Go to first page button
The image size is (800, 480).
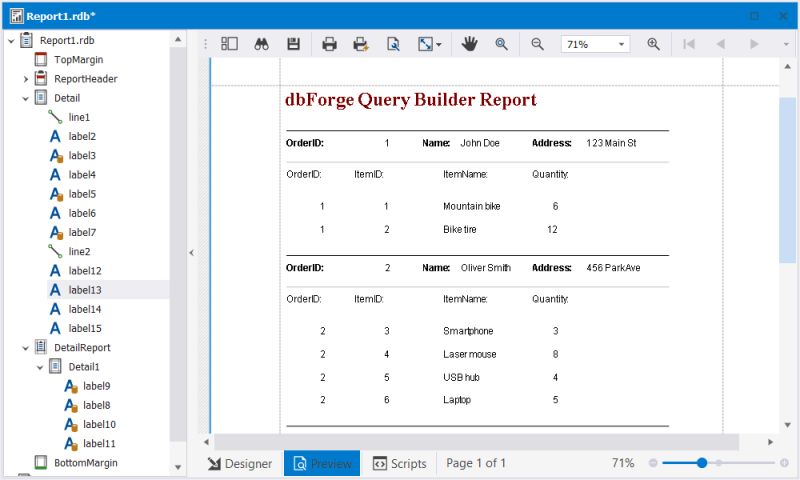tap(689, 44)
